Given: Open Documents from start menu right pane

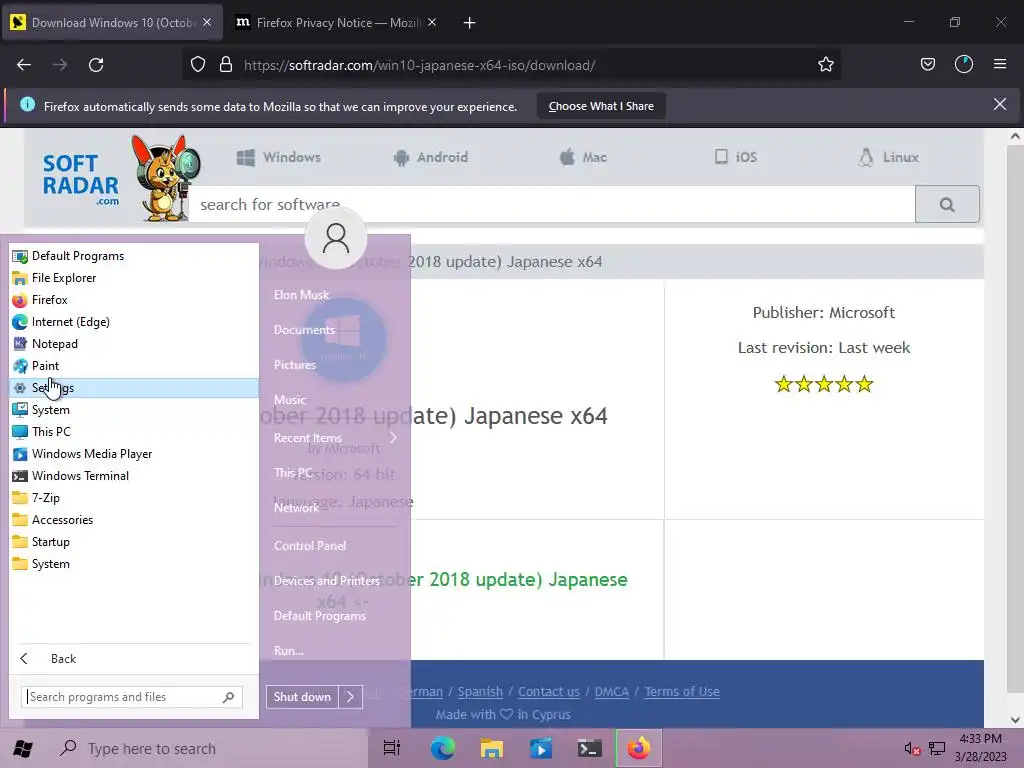Looking at the screenshot, I should pos(304,330).
